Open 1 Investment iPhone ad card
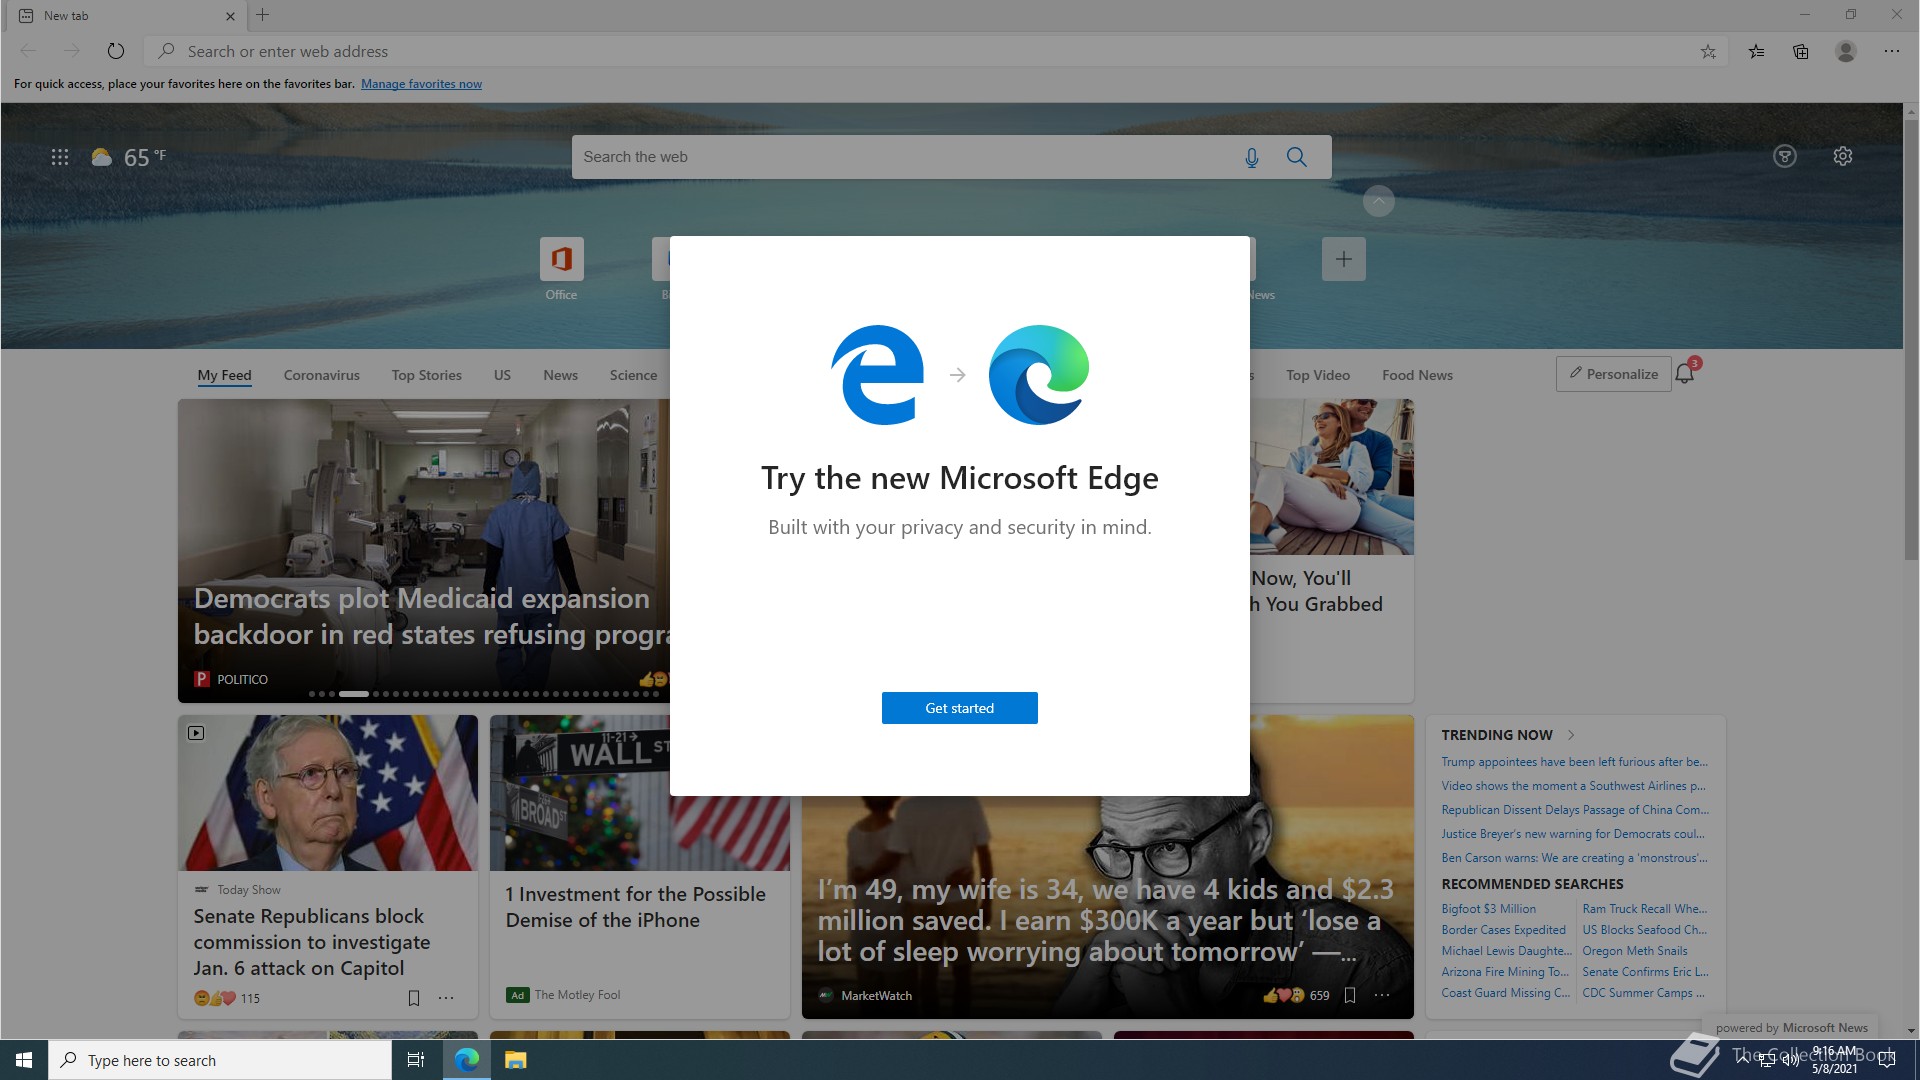The width and height of the screenshot is (1920, 1080). (x=639, y=866)
